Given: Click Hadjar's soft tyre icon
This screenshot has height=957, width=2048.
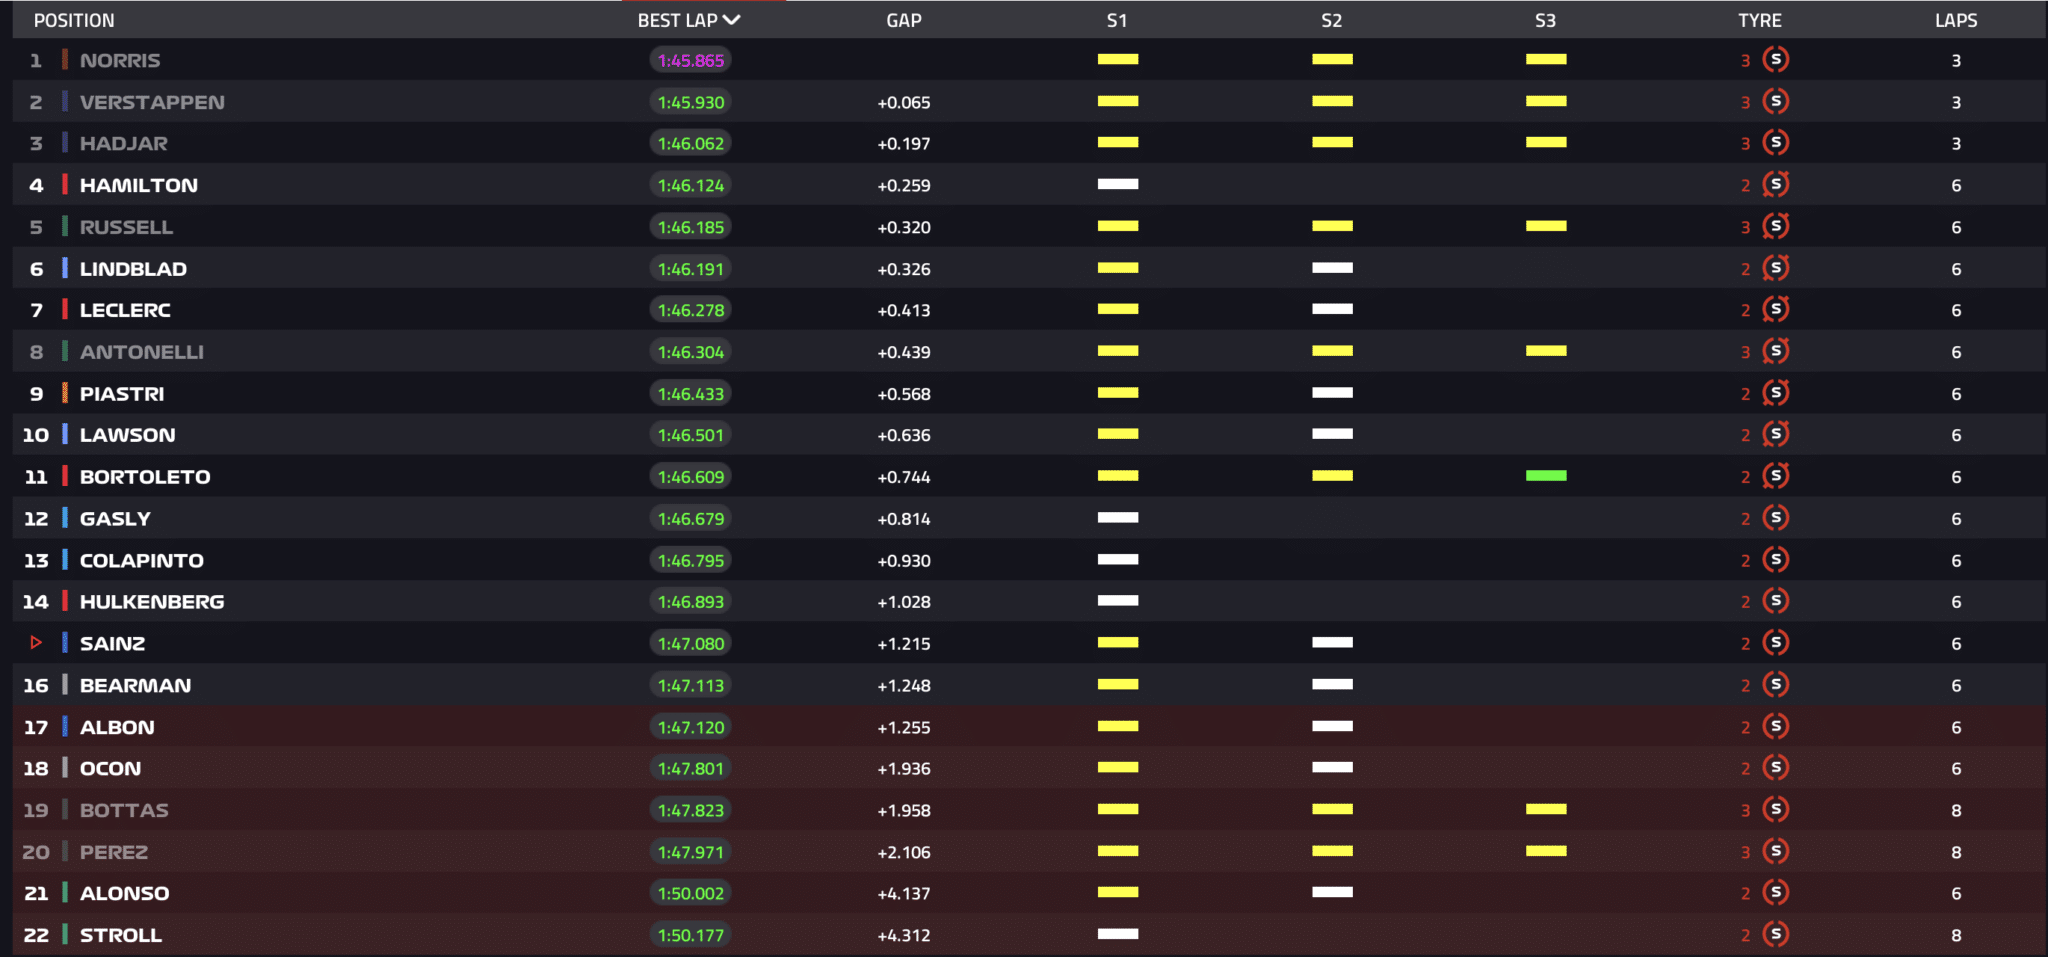Looking at the screenshot, I should pos(1776,143).
